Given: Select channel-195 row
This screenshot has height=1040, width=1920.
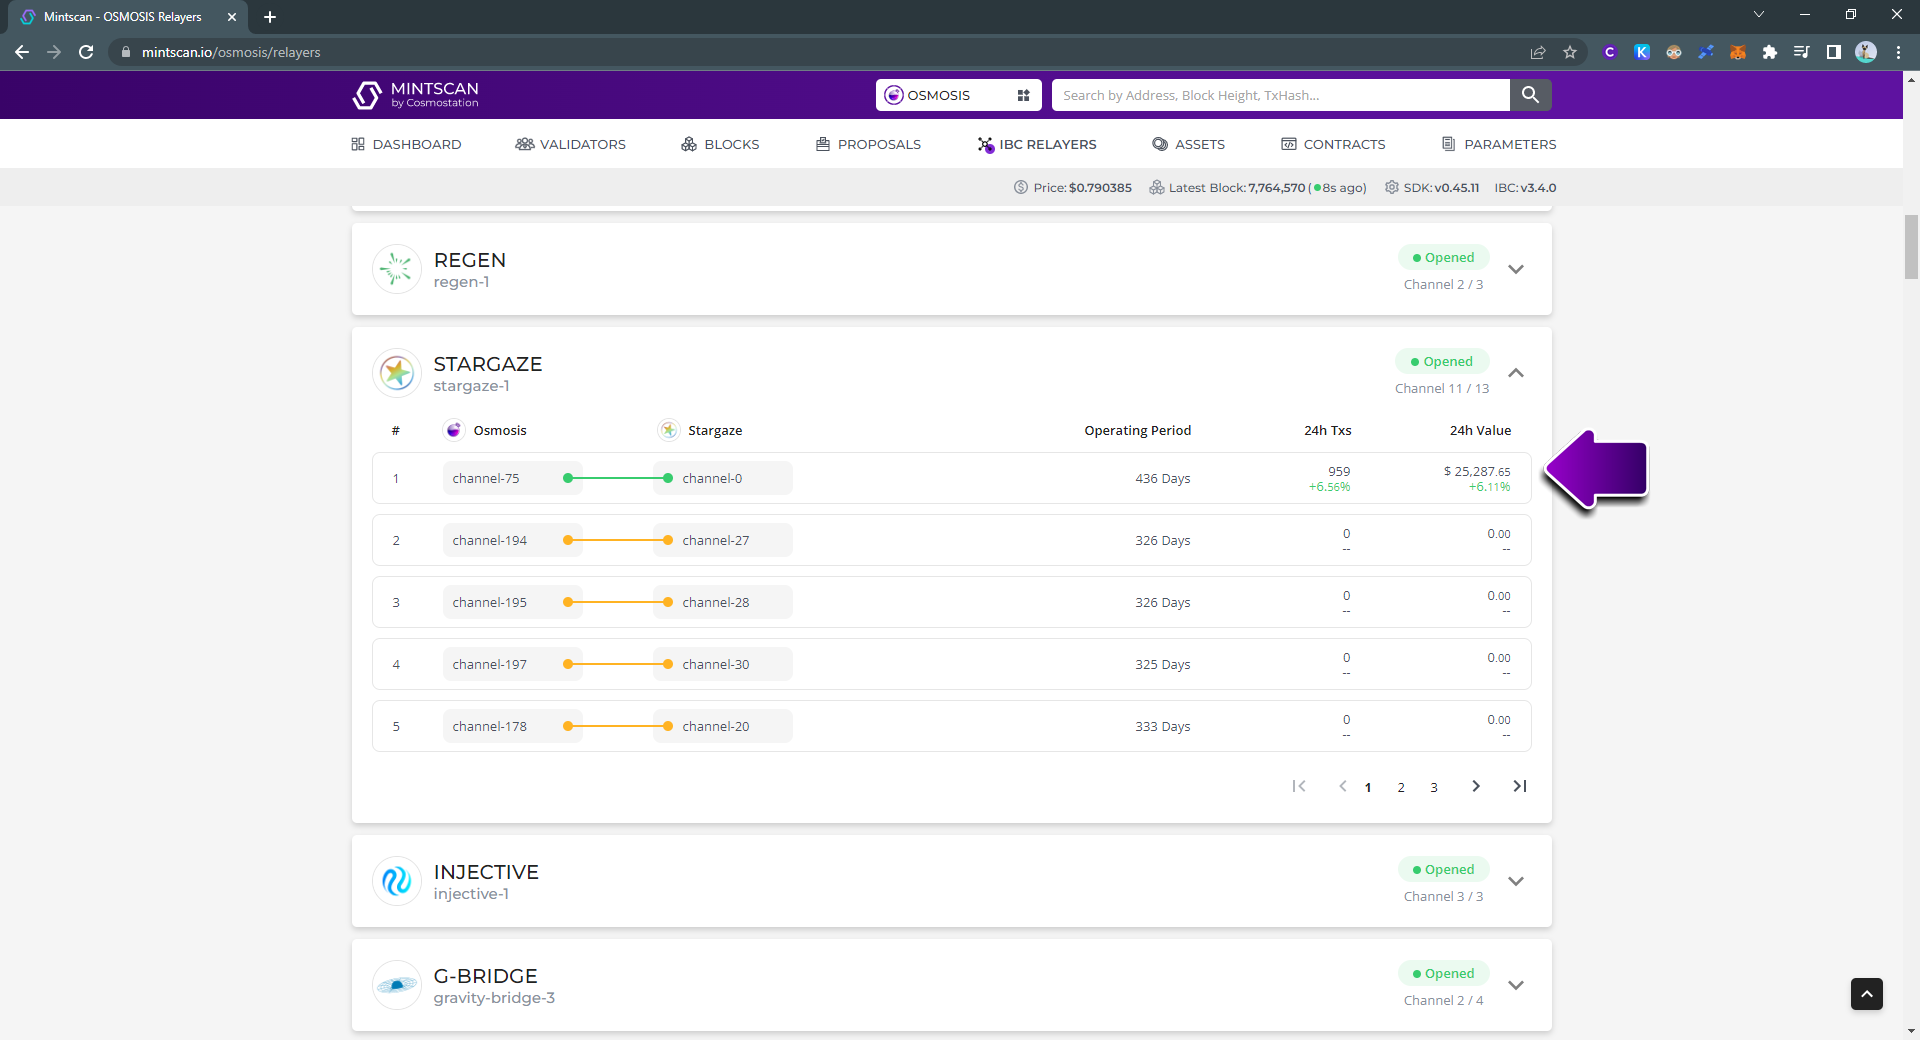Looking at the screenshot, I should (x=951, y=602).
